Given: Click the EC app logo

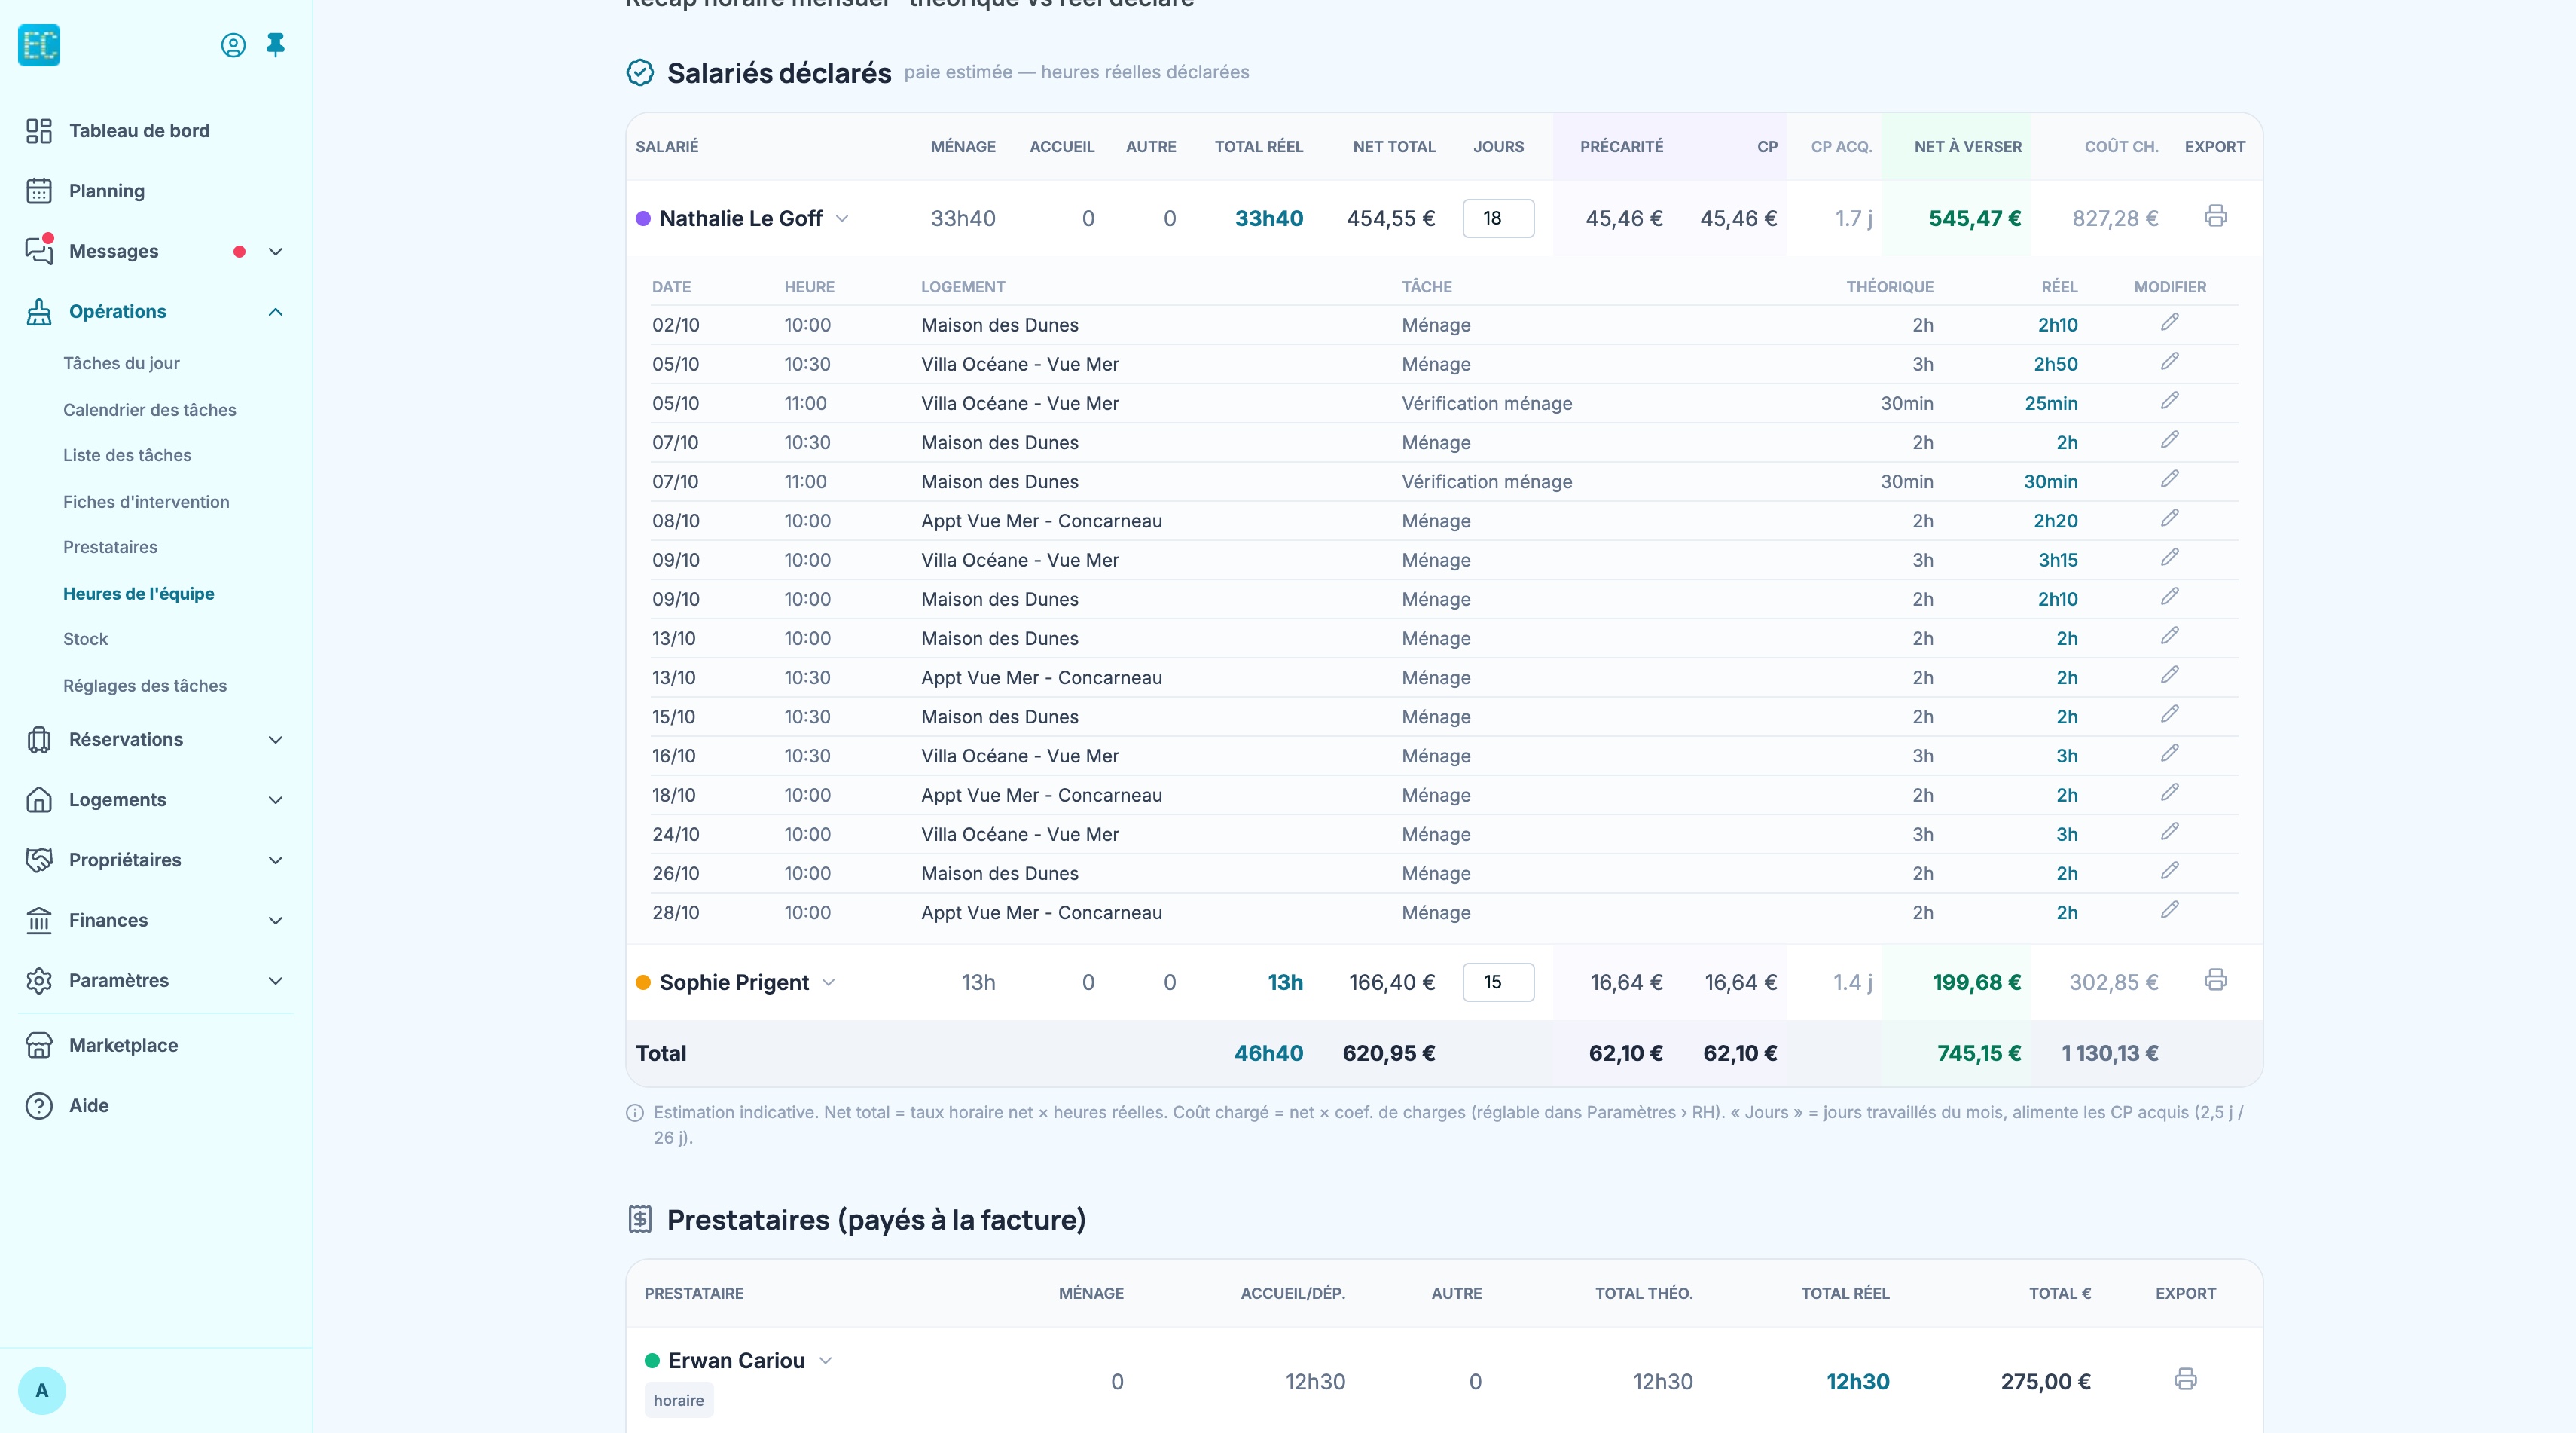Looking at the screenshot, I should (x=39, y=45).
